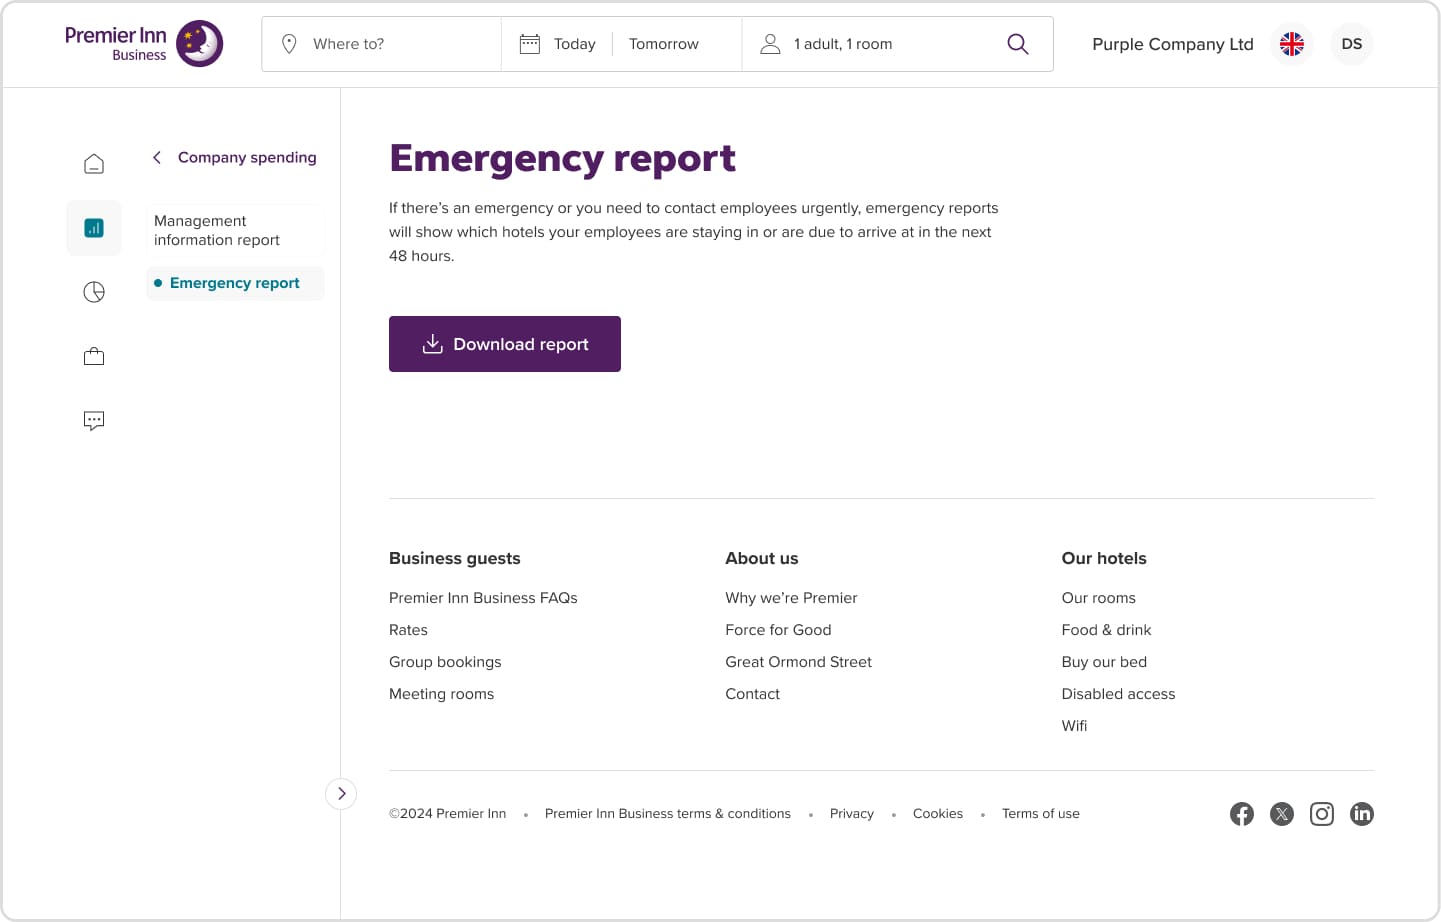Open the Group bookings link
Screen dimensions: 1441x922
445,662
